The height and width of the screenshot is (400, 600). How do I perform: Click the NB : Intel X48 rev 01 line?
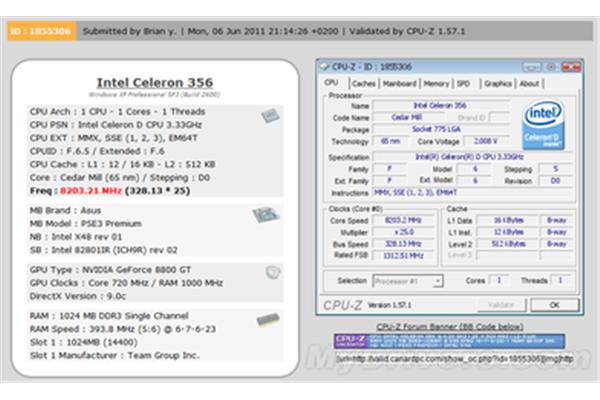(x=76, y=237)
